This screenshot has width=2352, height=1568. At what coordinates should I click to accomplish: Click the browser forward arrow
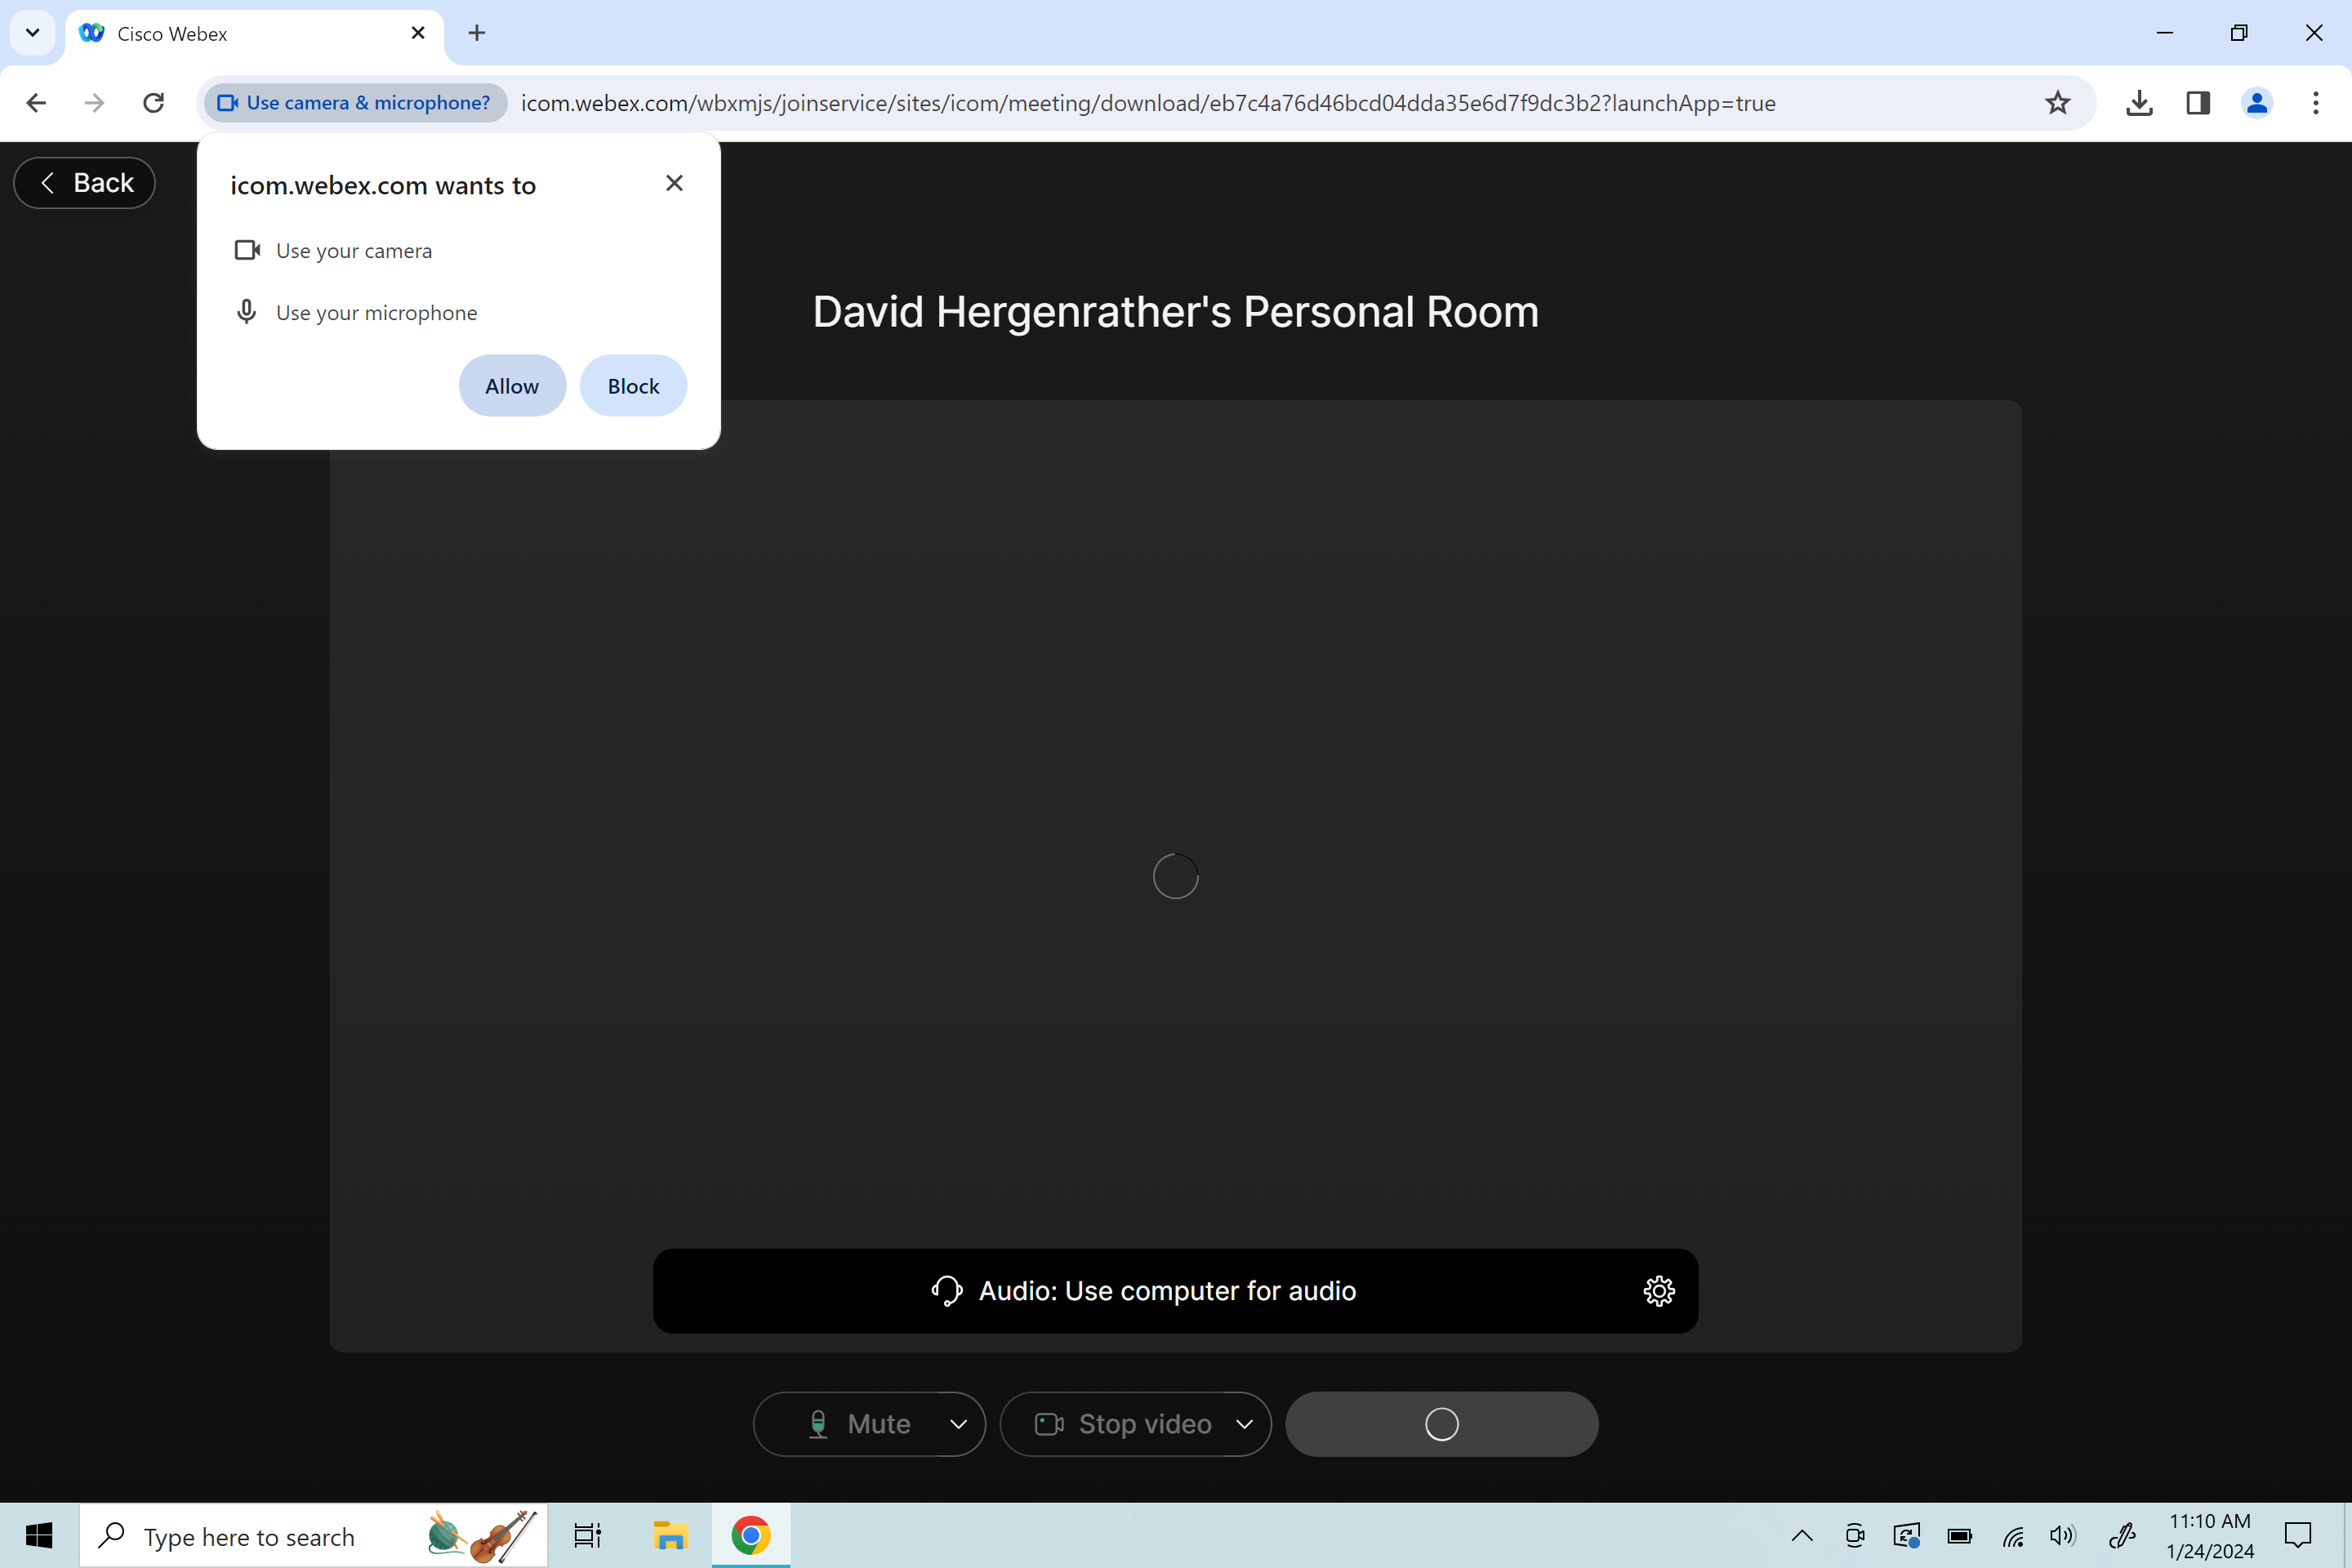[x=94, y=103]
